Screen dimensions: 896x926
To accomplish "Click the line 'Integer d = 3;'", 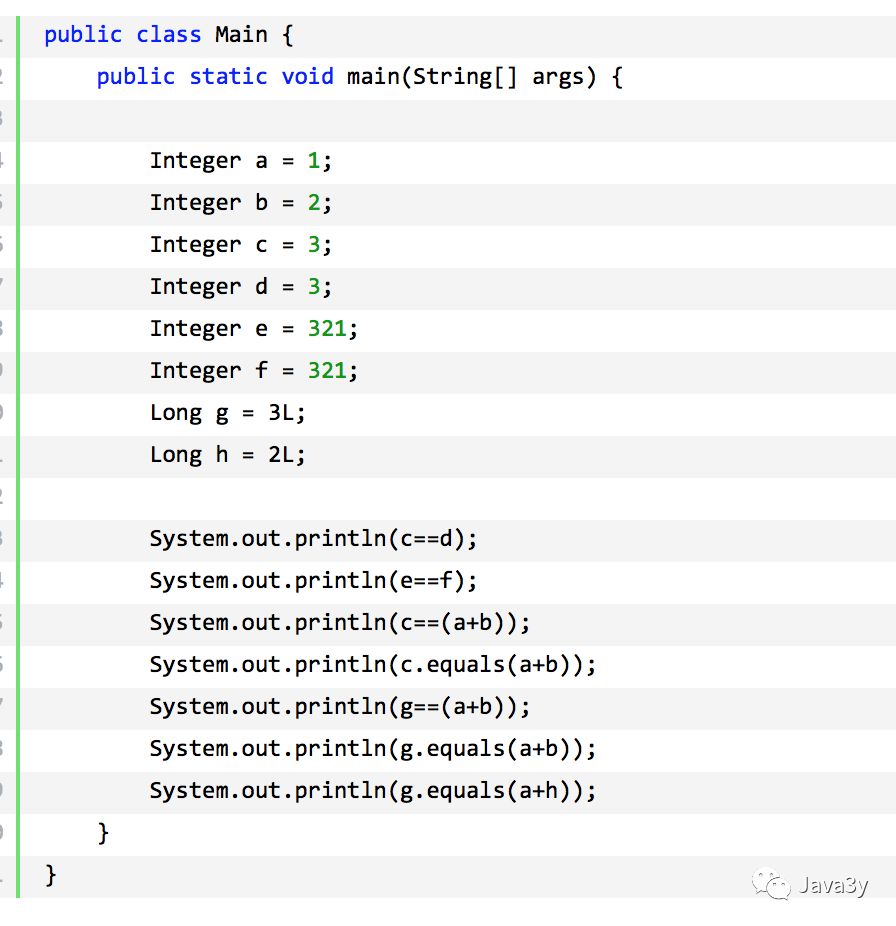I will [241, 287].
